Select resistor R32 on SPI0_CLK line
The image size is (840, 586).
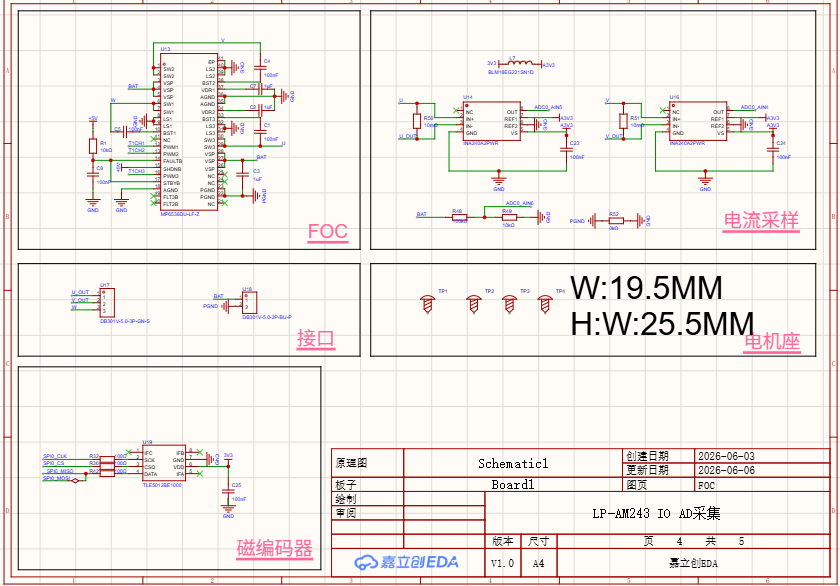click(x=107, y=460)
